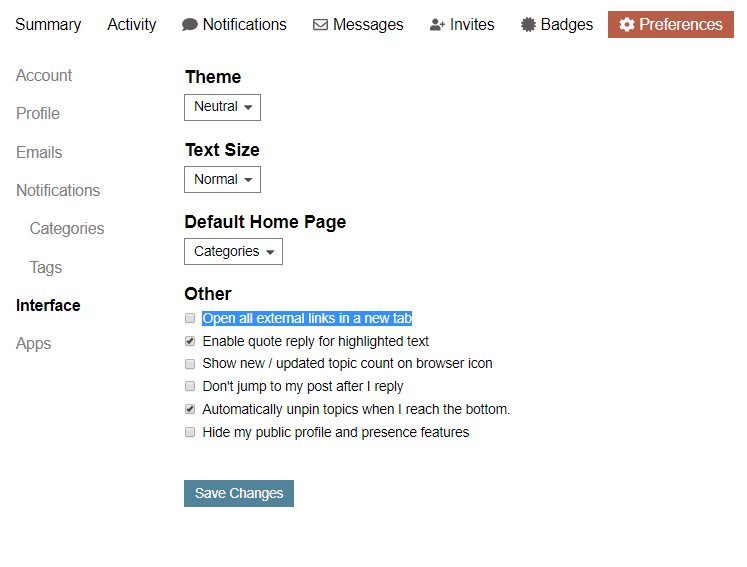Select Apps in the preferences sidebar
The height and width of the screenshot is (567, 747).
click(x=33, y=344)
